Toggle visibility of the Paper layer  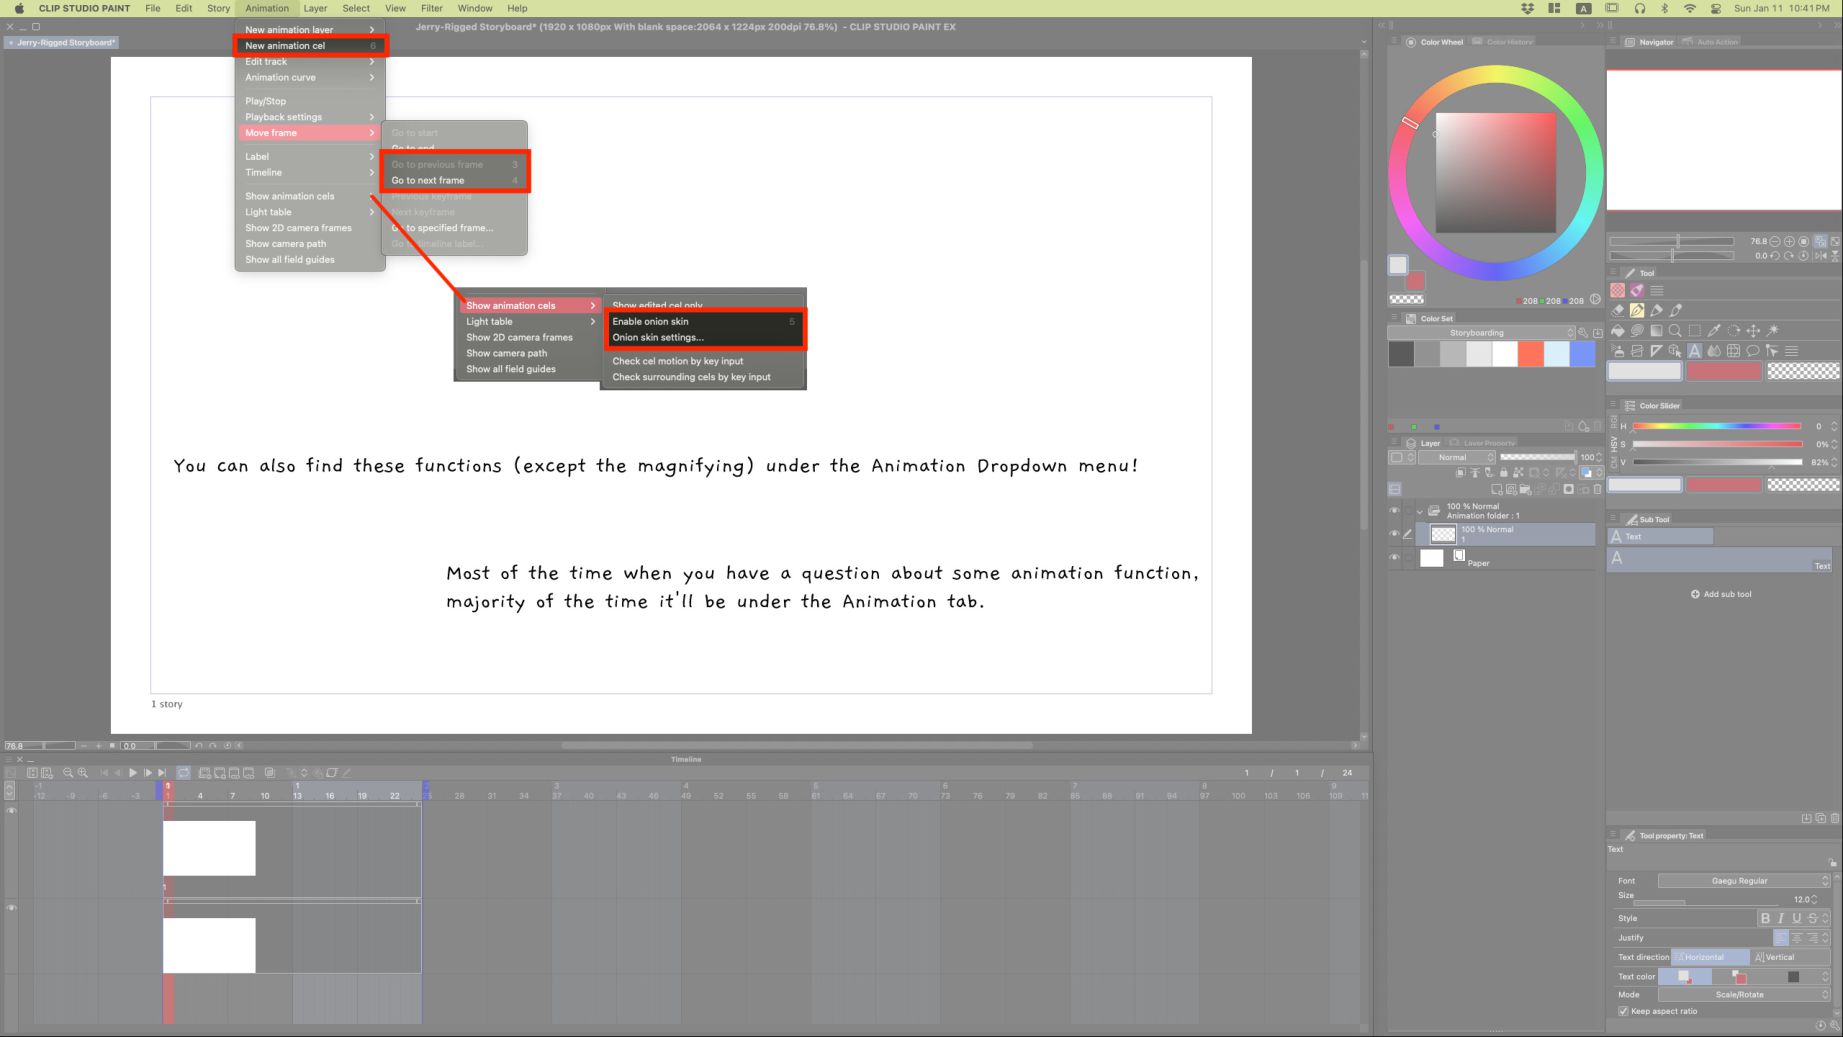point(1394,558)
